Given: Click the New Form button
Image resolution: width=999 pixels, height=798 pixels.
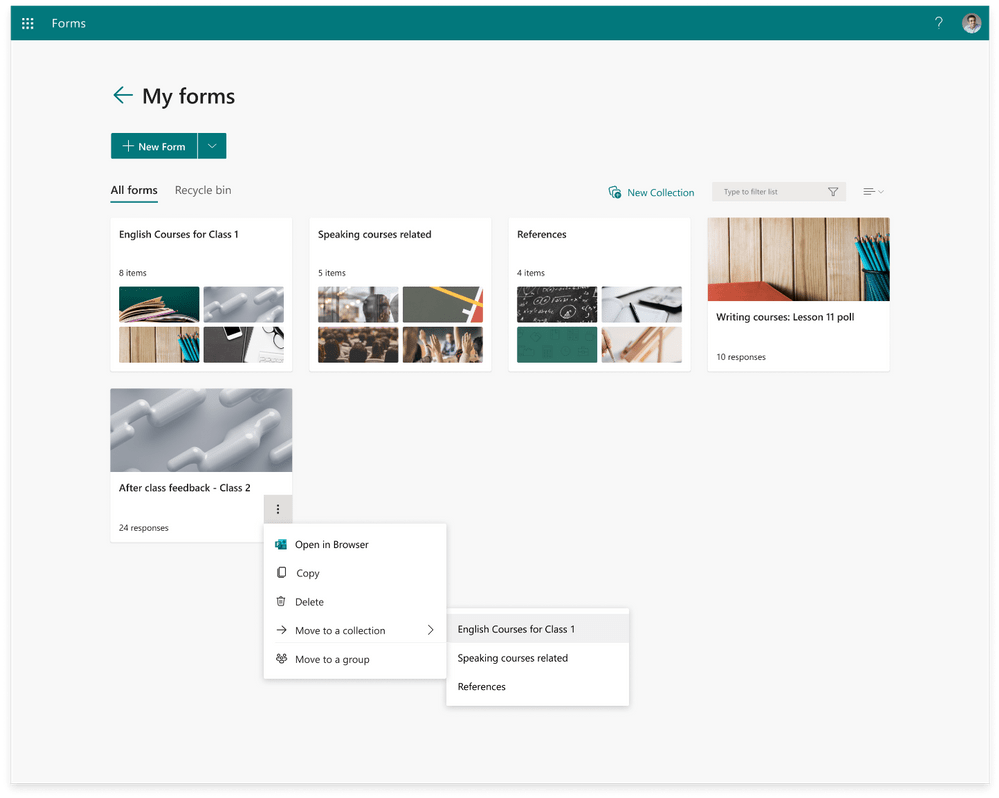Looking at the screenshot, I should (x=154, y=145).
